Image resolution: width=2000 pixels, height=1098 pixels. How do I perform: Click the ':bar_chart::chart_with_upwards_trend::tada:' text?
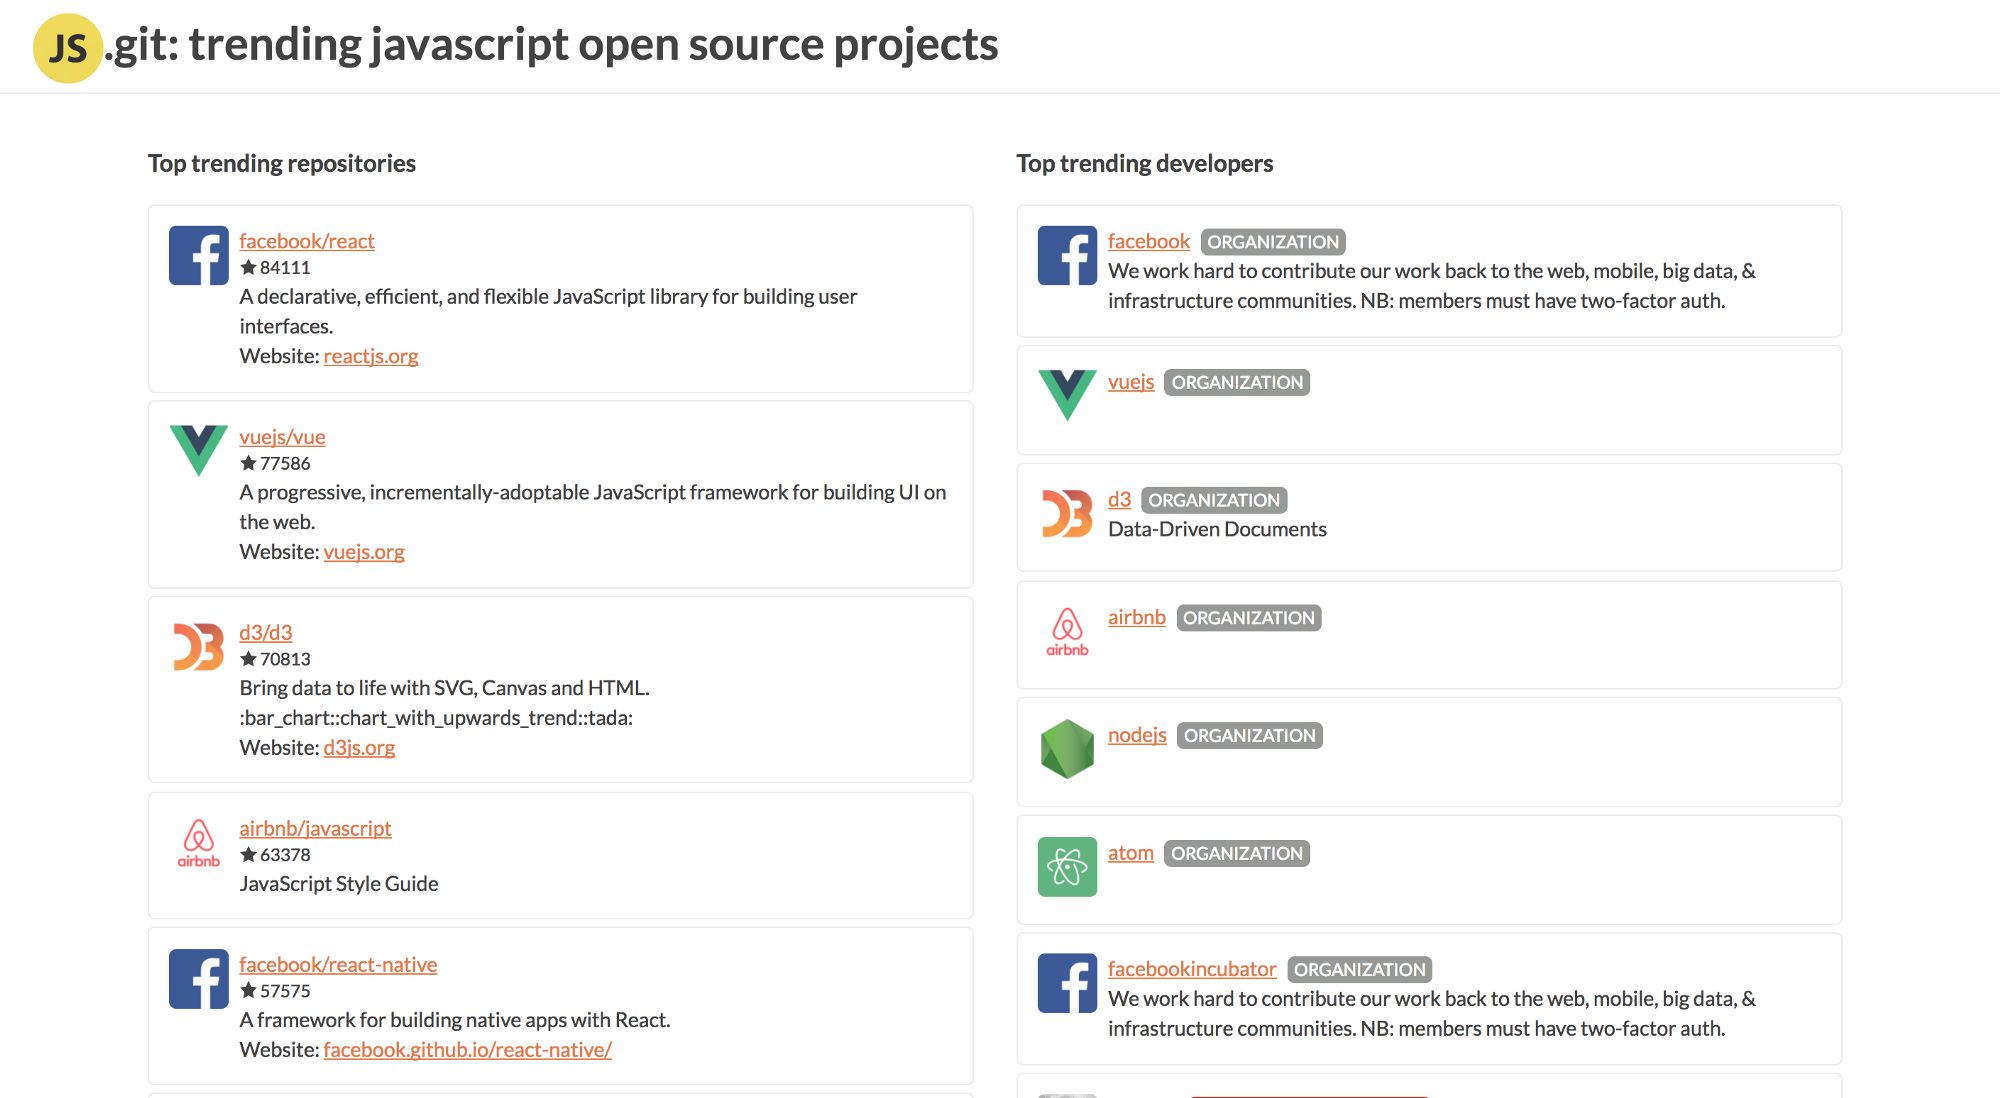[x=436, y=718]
